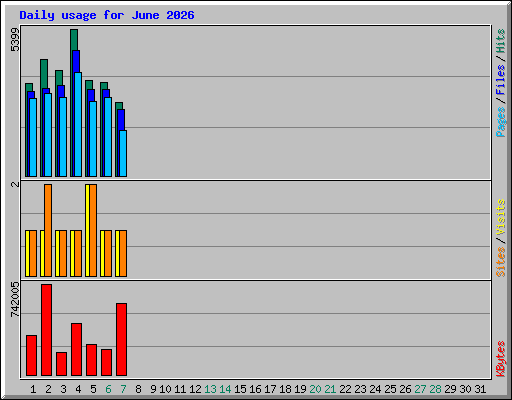Click the day 1 axis label
The image size is (512, 400).
pos(33,389)
